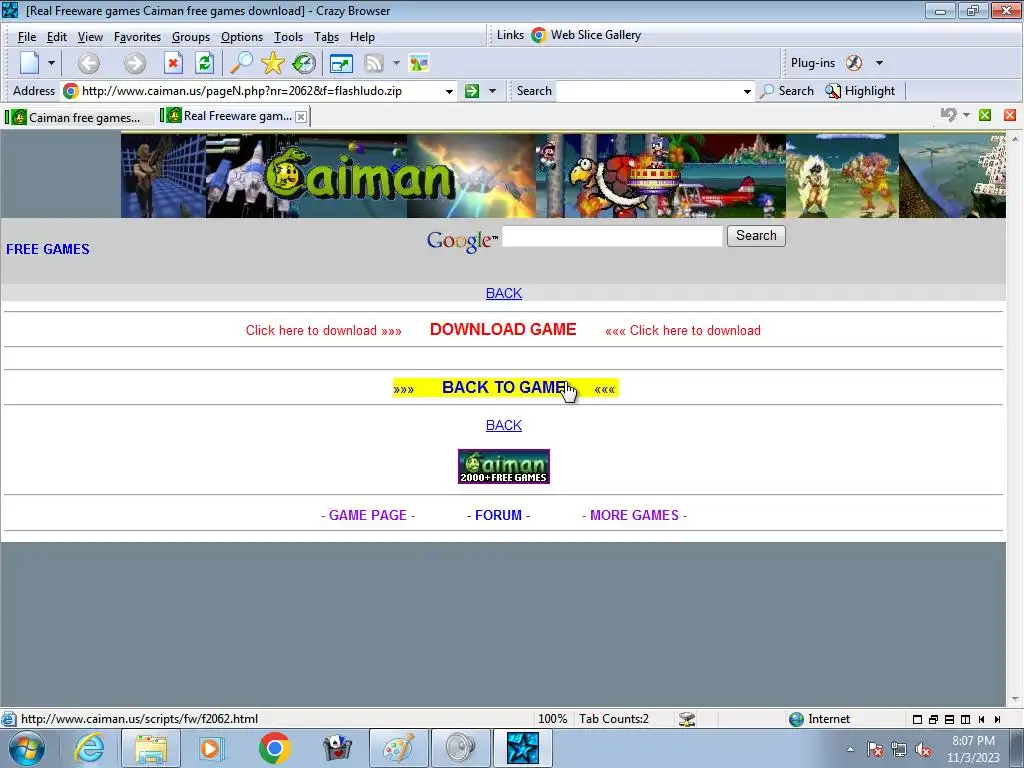Go back with the Back arrow button
This screenshot has width=1024, height=768.
pos(89,63)
